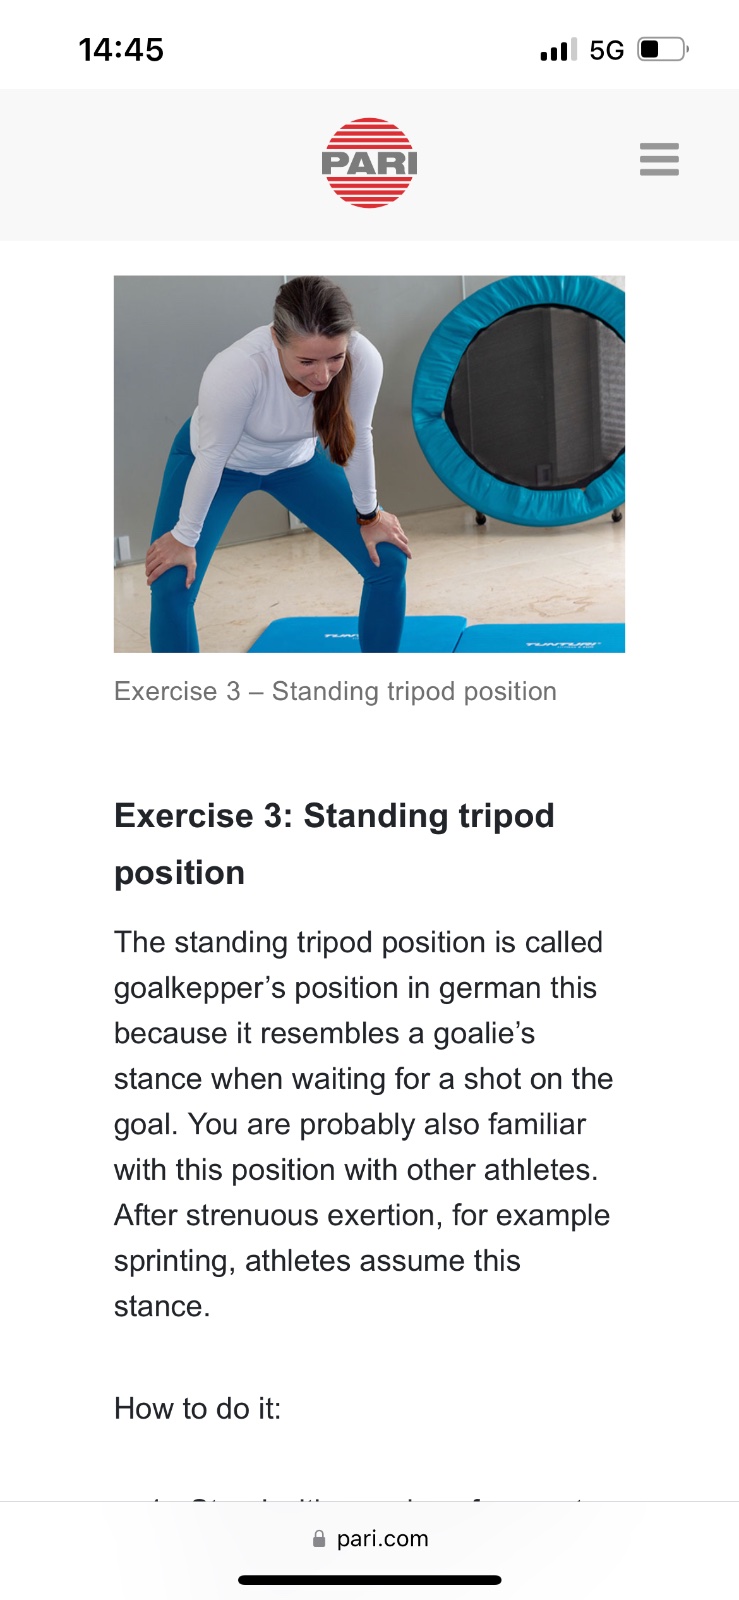739x1600 pixels.
Task: Tap the pari.com address bar
Action: [381, 1539]
